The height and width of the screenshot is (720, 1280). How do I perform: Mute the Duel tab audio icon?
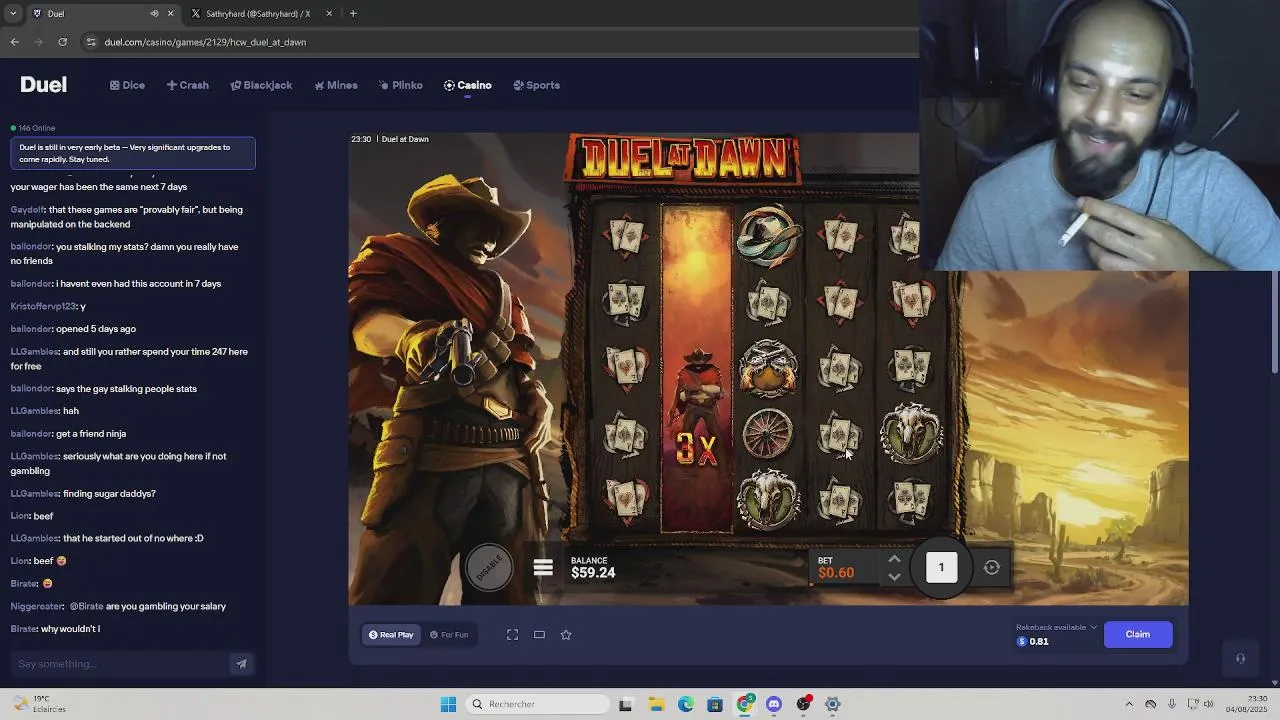pyautogui.click(x=154, y=14)
